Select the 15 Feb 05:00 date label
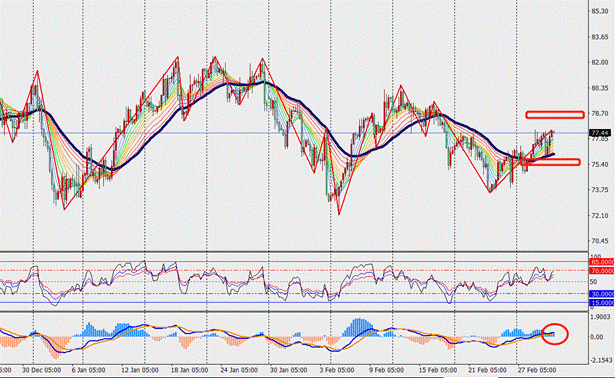The height and width of the screenshot is (378, 615). pos(438,370)
